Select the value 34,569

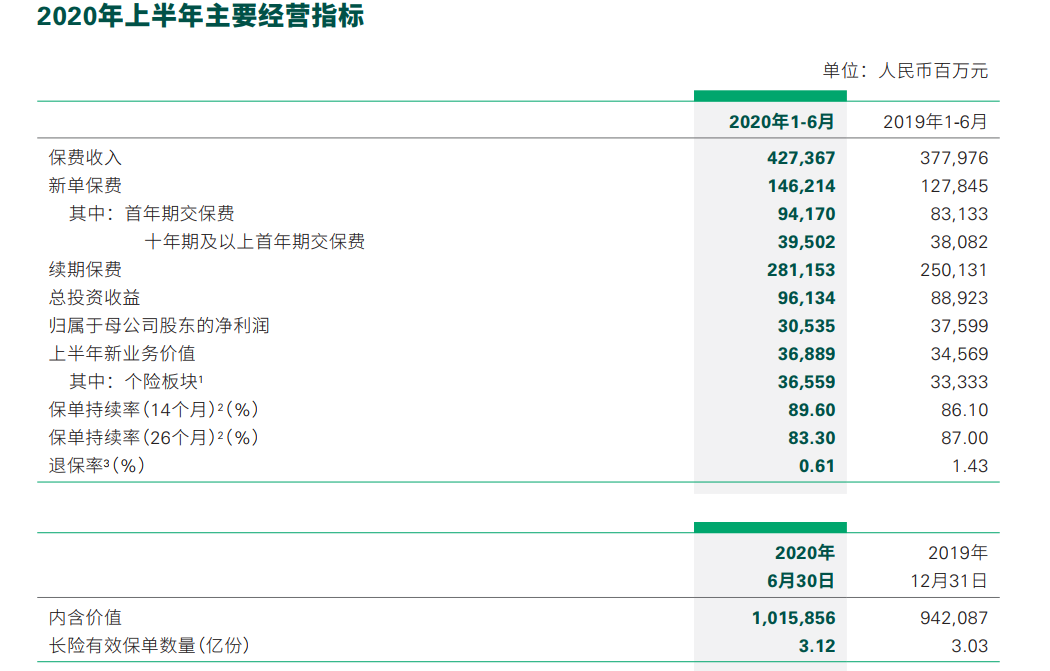(959, 355)
